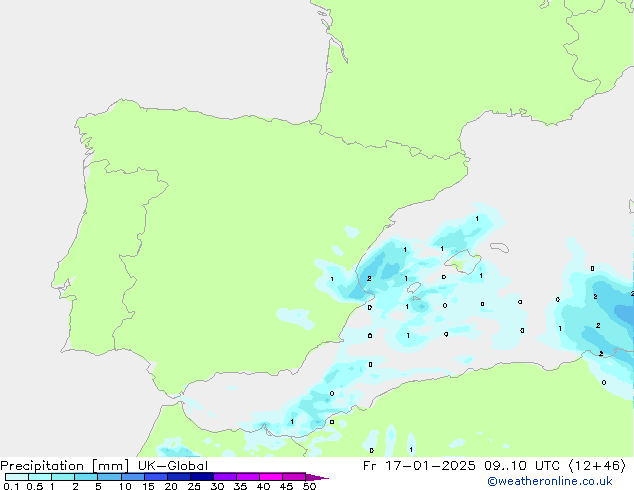
Task: Click the 'Precipitation' title text
Action: coord(42,466)
